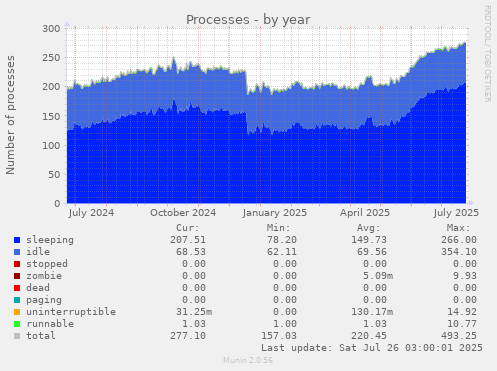Click uninterruptible maximum value 14.92

point(462,312)
